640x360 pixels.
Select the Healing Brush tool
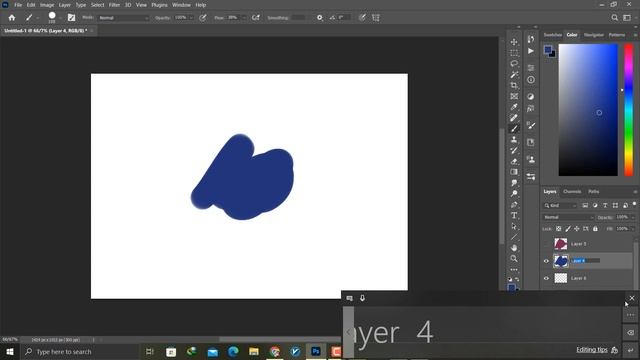pos(514,118)
